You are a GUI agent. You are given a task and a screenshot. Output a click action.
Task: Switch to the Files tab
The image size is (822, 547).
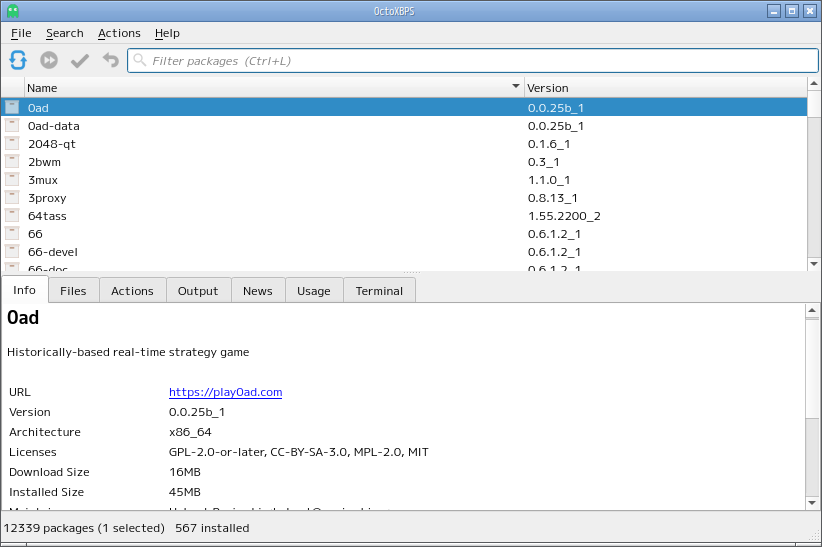click(x=73, y=291)
